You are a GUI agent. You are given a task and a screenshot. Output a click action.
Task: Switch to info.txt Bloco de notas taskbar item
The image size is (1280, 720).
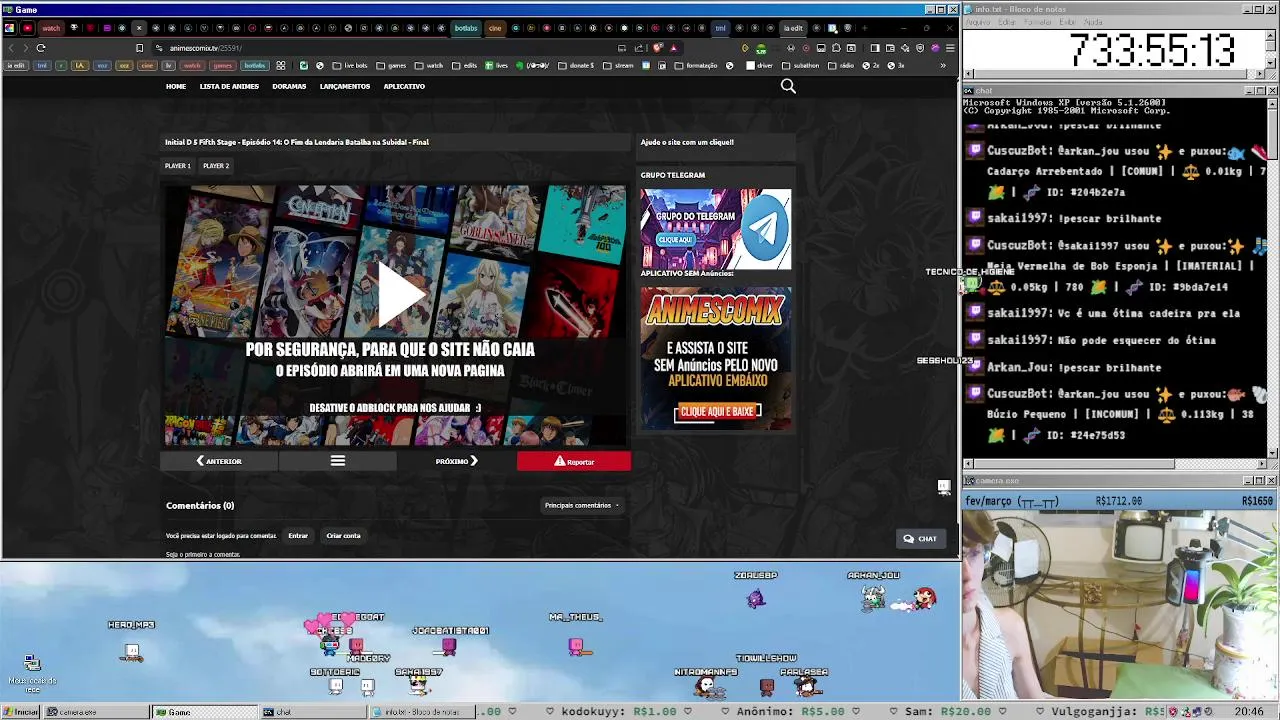[x=420, y=712]
